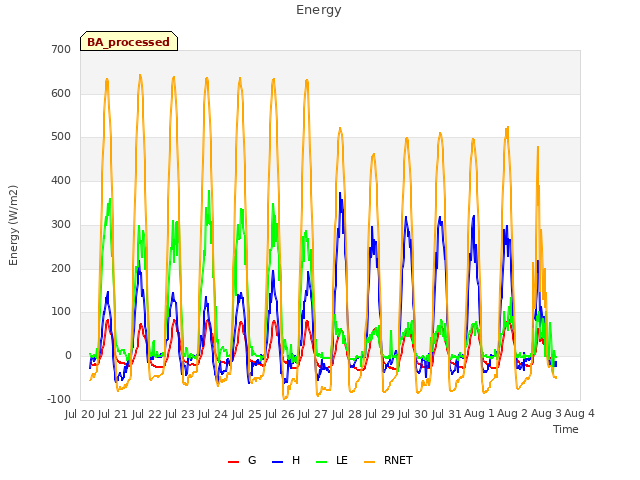Click the Aug 4 x-axis label
This screenshot has height=480, width=640.
[x=579, y=414]
